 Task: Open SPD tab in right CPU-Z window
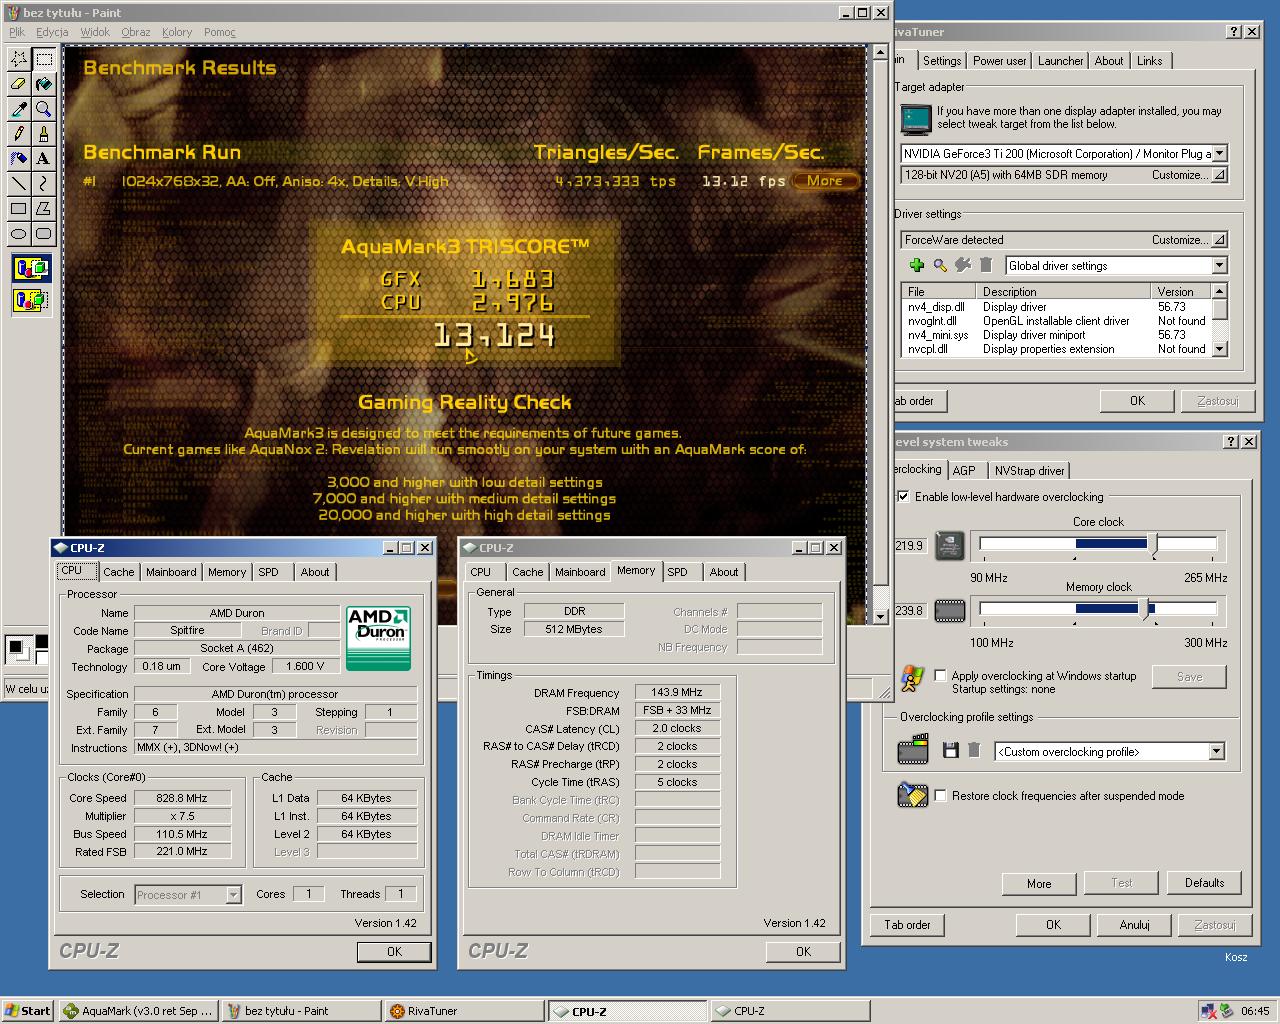click(678, 572)
